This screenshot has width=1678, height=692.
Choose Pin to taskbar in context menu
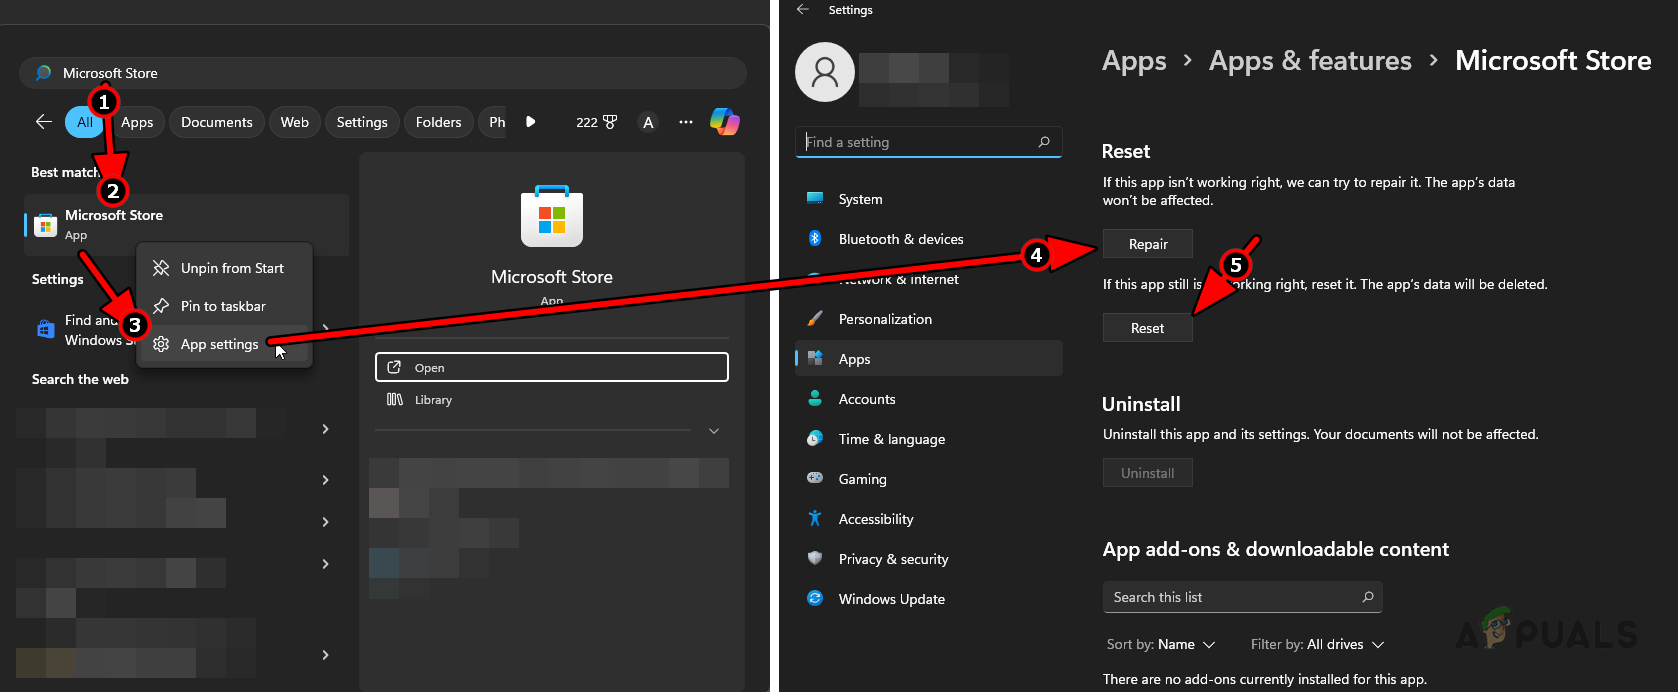225,306
